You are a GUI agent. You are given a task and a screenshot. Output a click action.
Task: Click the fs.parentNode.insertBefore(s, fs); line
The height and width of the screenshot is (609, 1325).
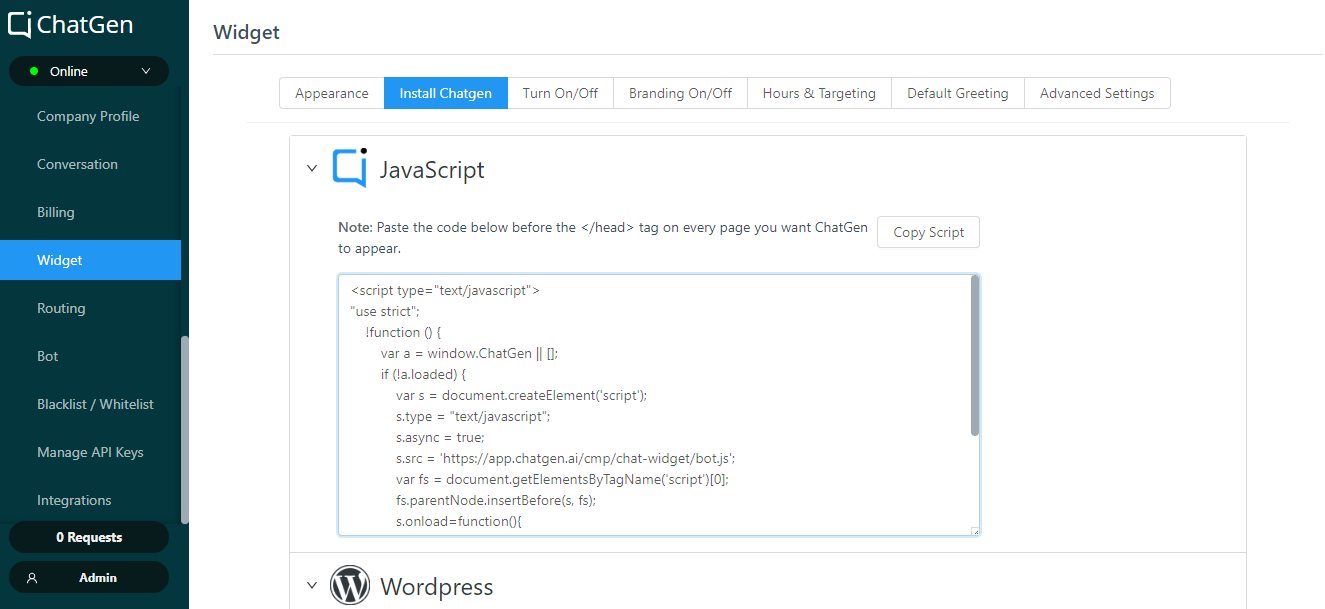(496, 500)
